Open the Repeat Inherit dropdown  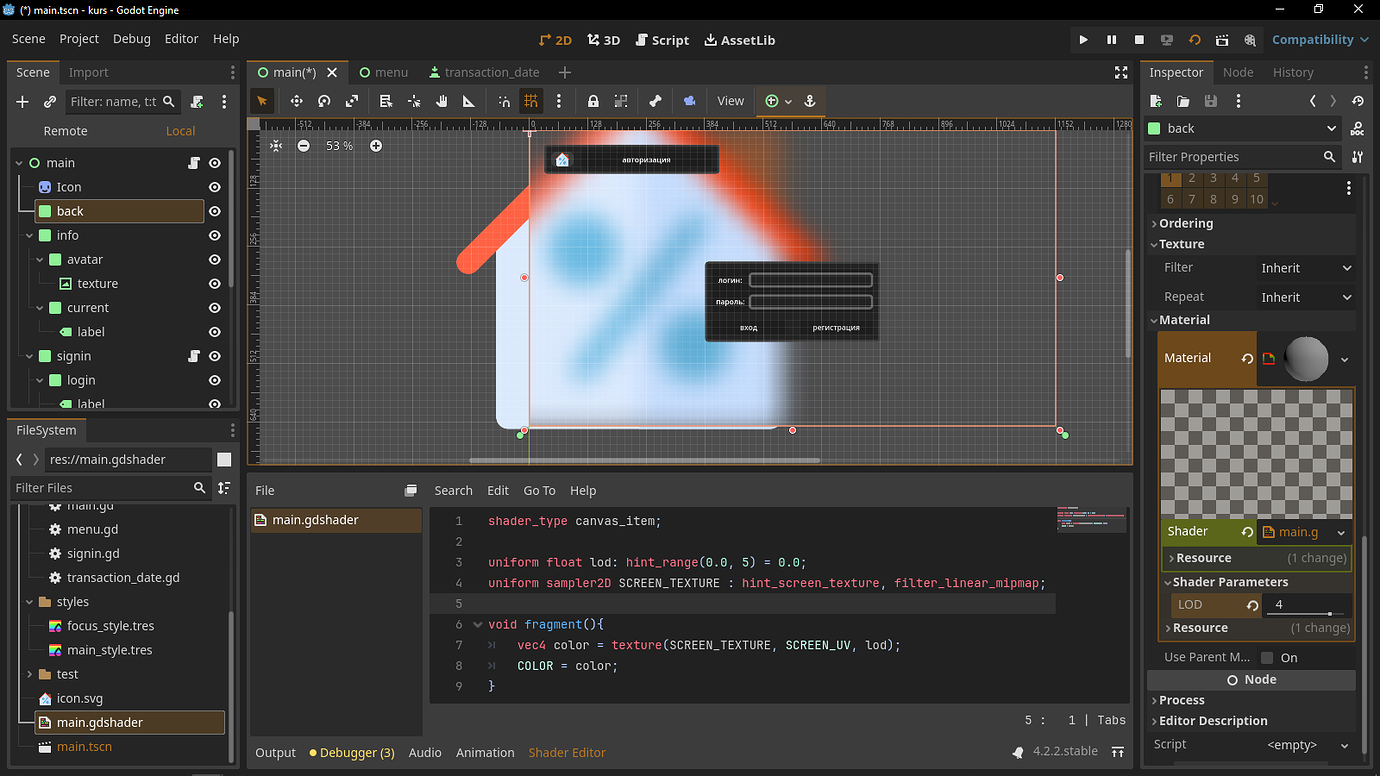1306,297
